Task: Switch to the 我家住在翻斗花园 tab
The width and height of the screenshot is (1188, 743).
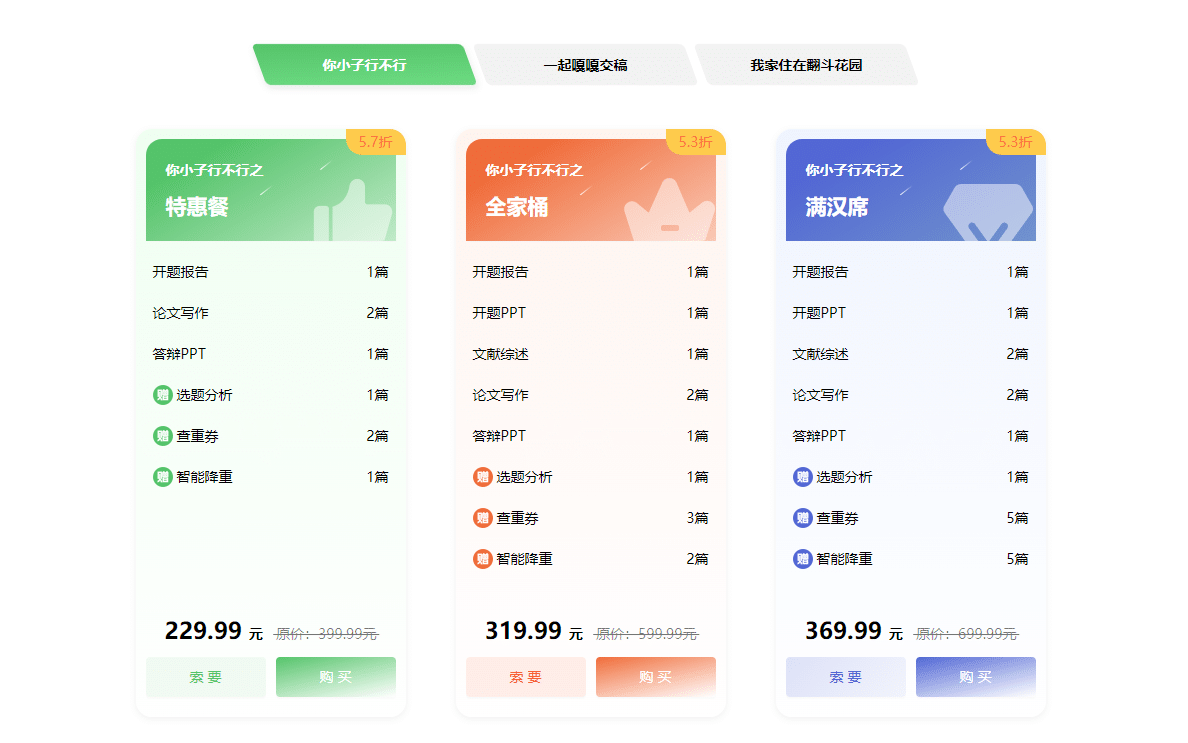Action: pos(808,64)
